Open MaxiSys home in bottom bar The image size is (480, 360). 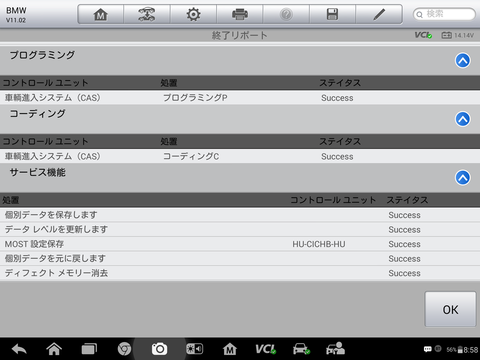pyautogui.click(x=230, y=349)
